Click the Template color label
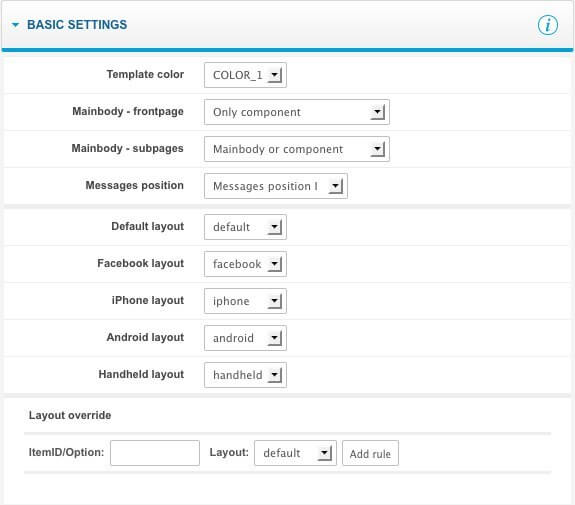Screen dimensions: 575x505 [x=145, y=74]
